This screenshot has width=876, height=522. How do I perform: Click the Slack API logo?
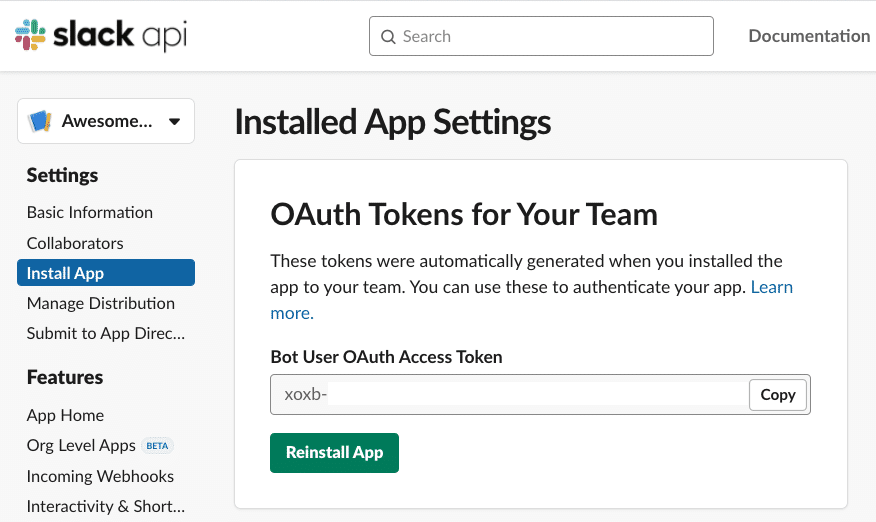tap(101, 35)
